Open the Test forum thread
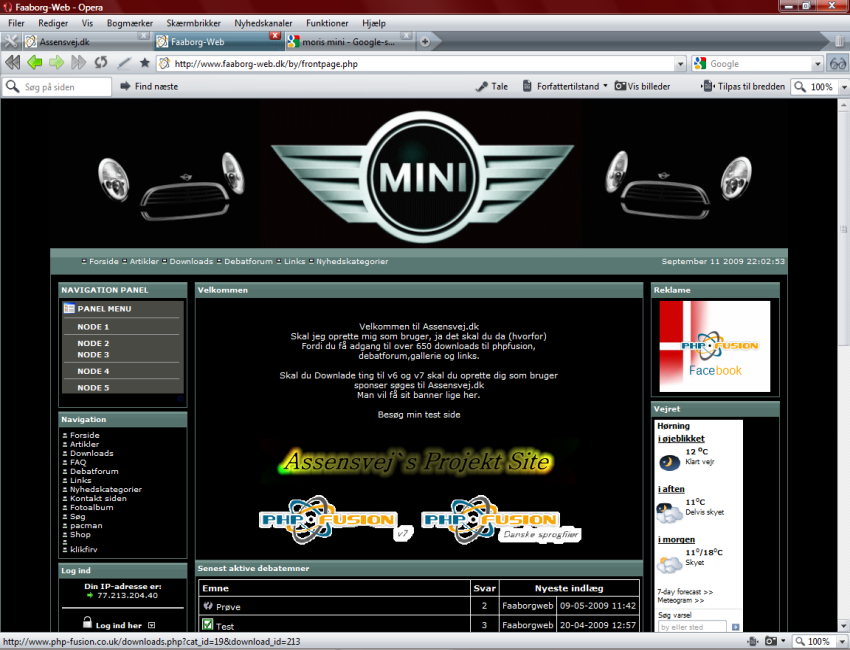This screenshot has height=650, width=850. (225, 626)
